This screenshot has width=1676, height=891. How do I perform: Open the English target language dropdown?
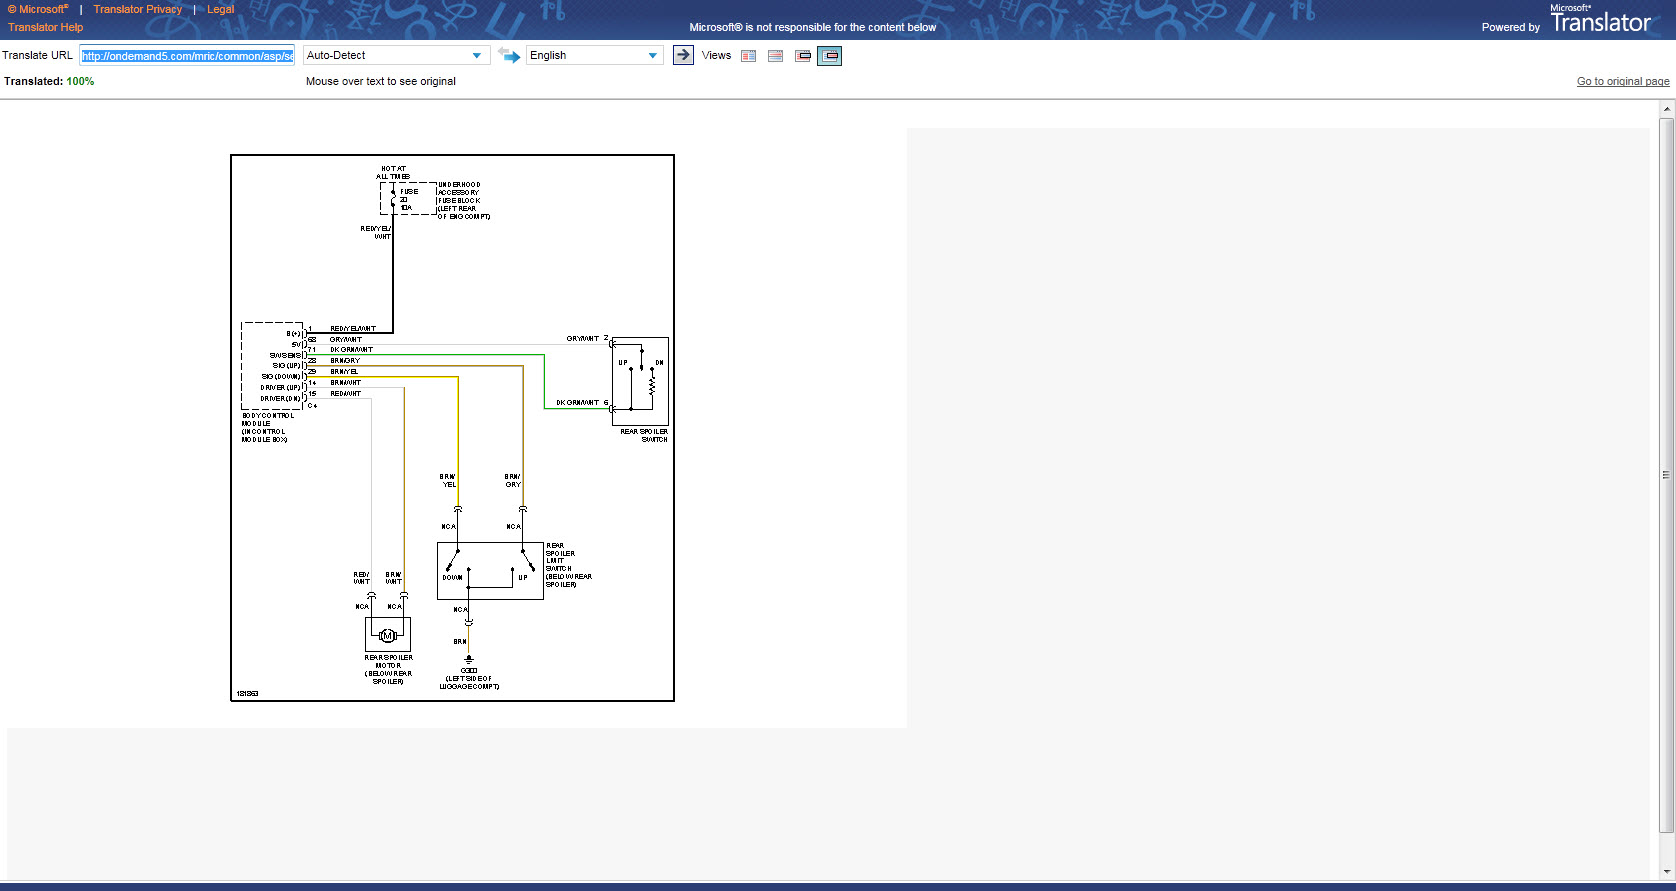click(x=594, y=56)
